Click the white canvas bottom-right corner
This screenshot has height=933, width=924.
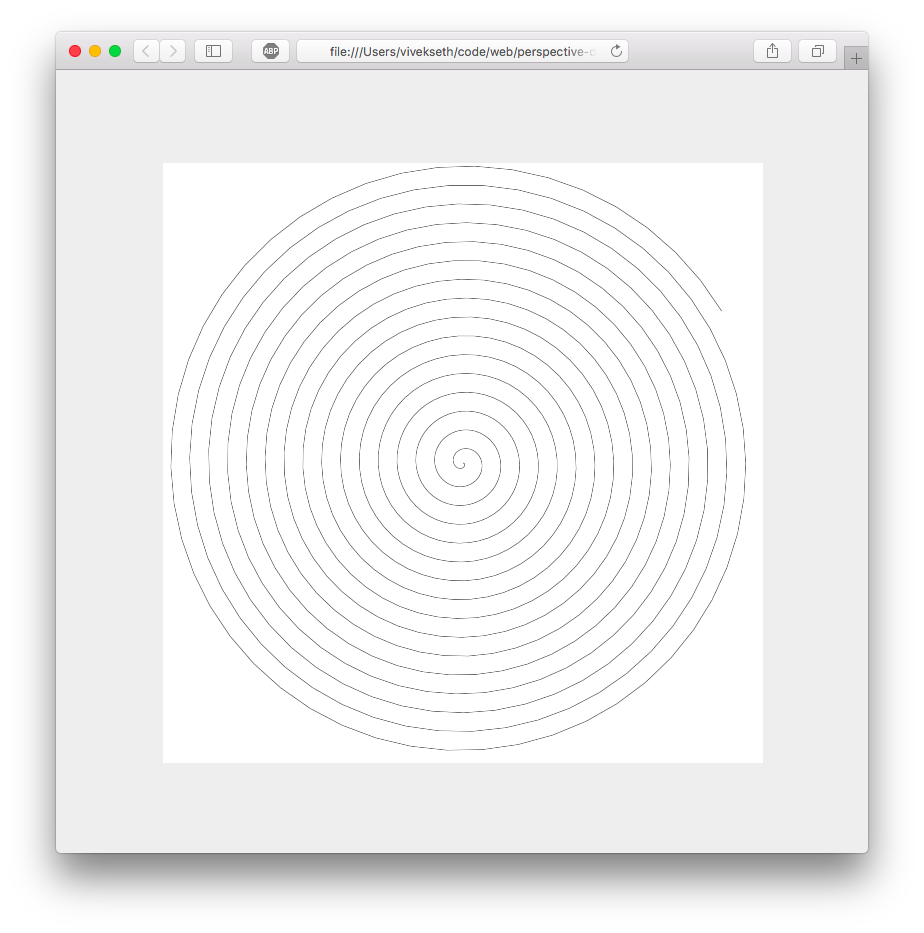(759, 759)
